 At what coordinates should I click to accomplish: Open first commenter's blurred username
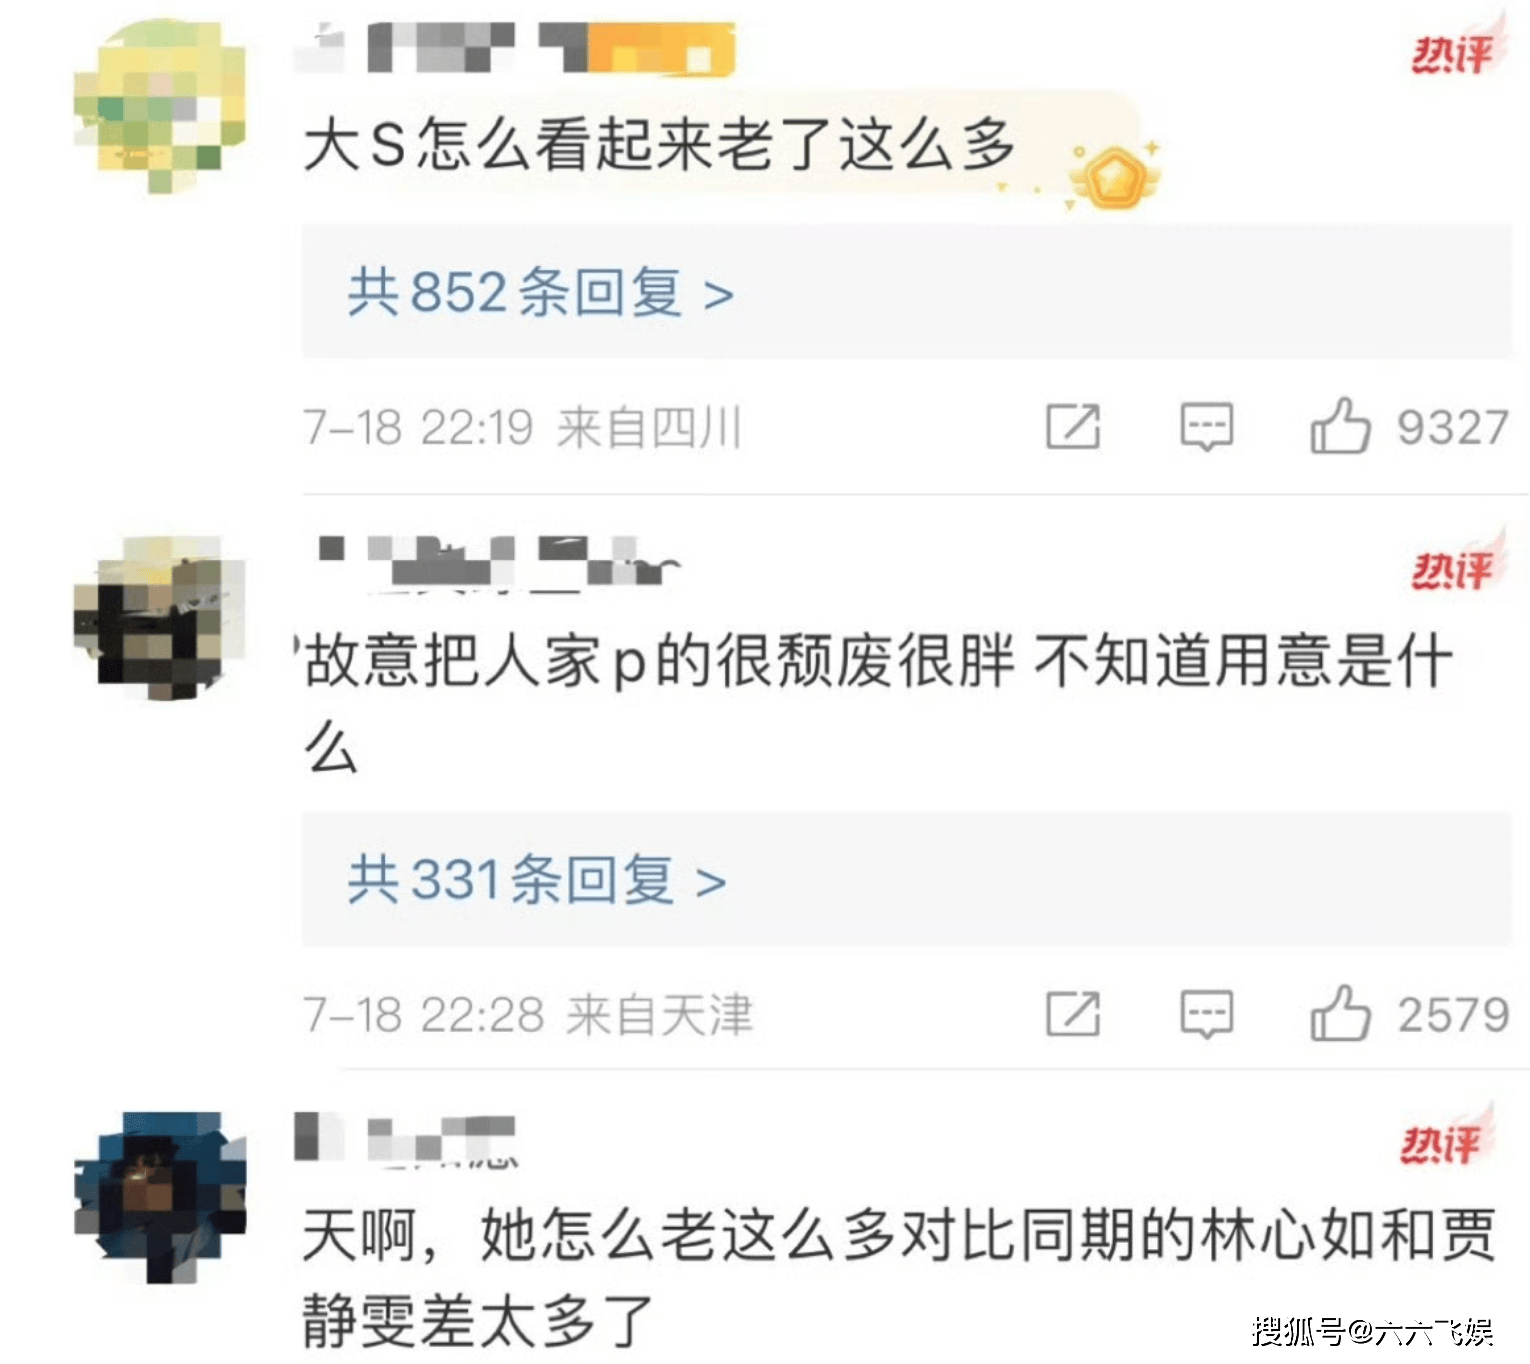pos(515,47)
